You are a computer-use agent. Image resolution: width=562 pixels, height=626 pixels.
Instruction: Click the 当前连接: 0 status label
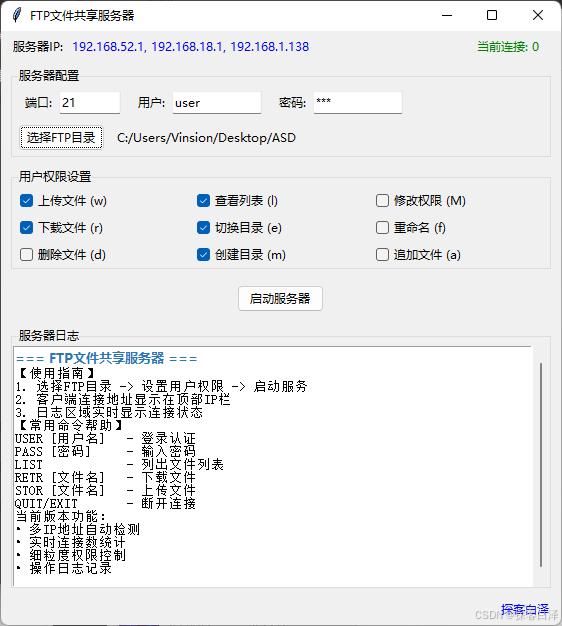click(x=508, y=47)
